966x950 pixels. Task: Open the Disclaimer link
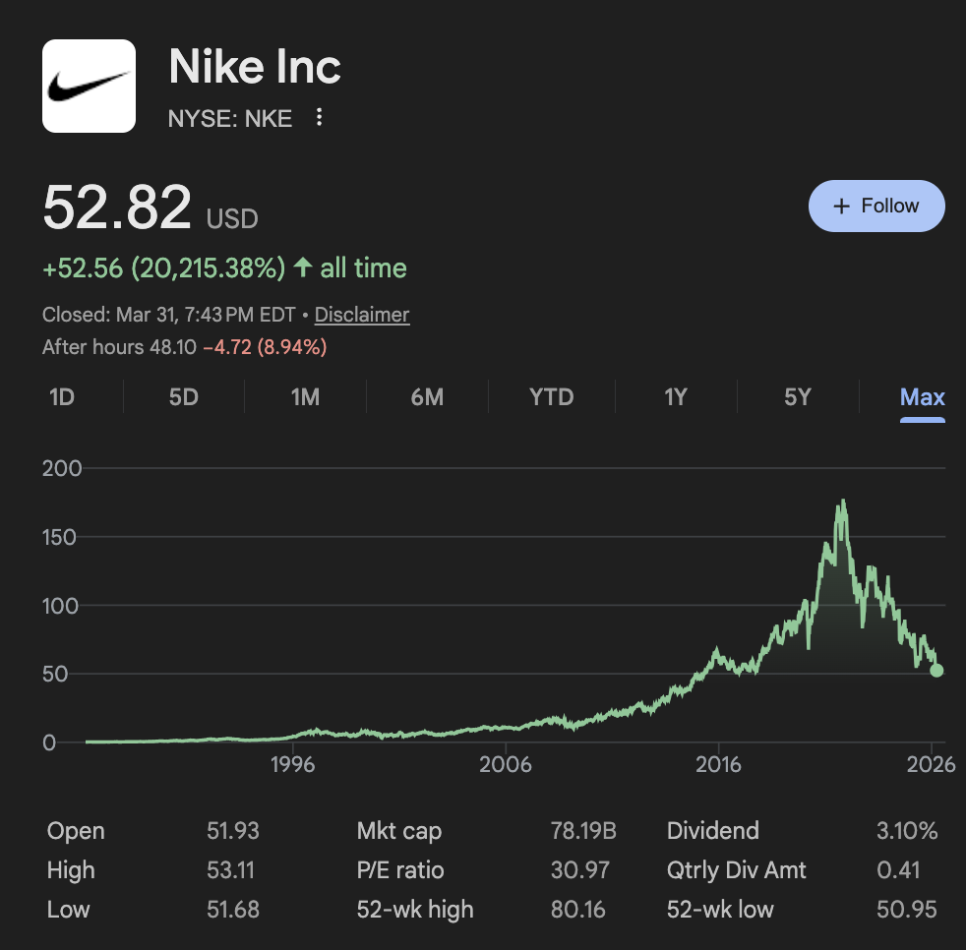(x=362, y=315)
